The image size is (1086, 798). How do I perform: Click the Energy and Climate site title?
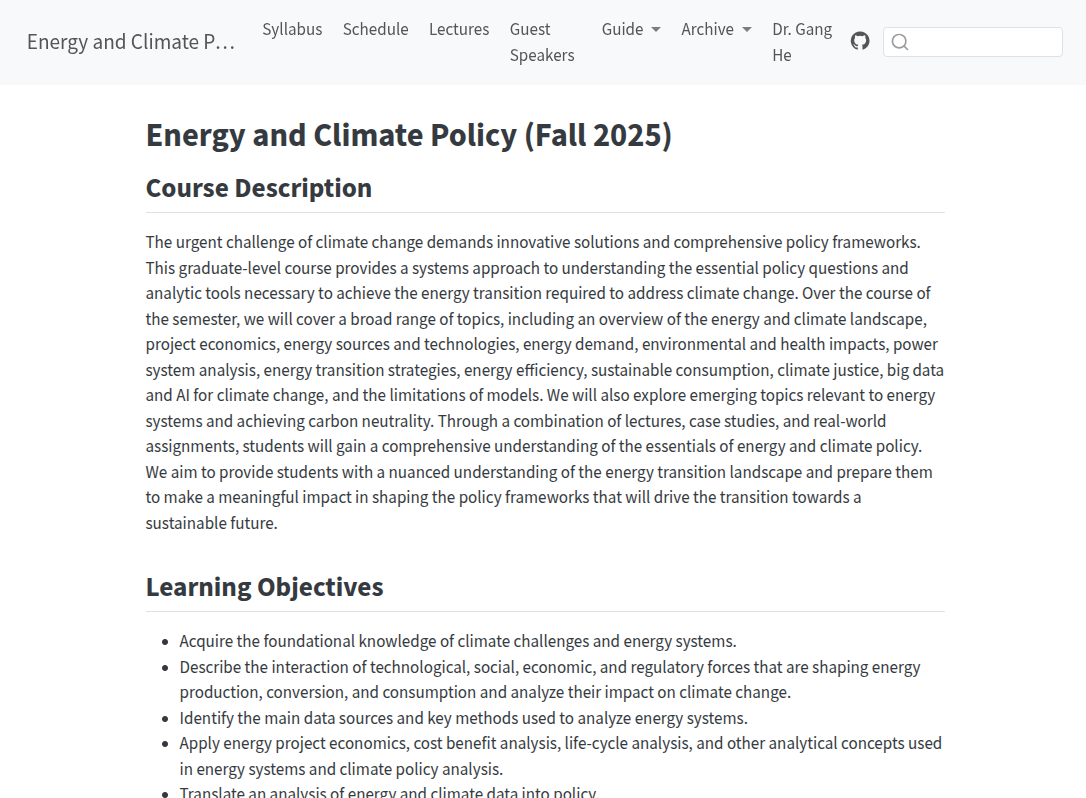click(131, 42)
